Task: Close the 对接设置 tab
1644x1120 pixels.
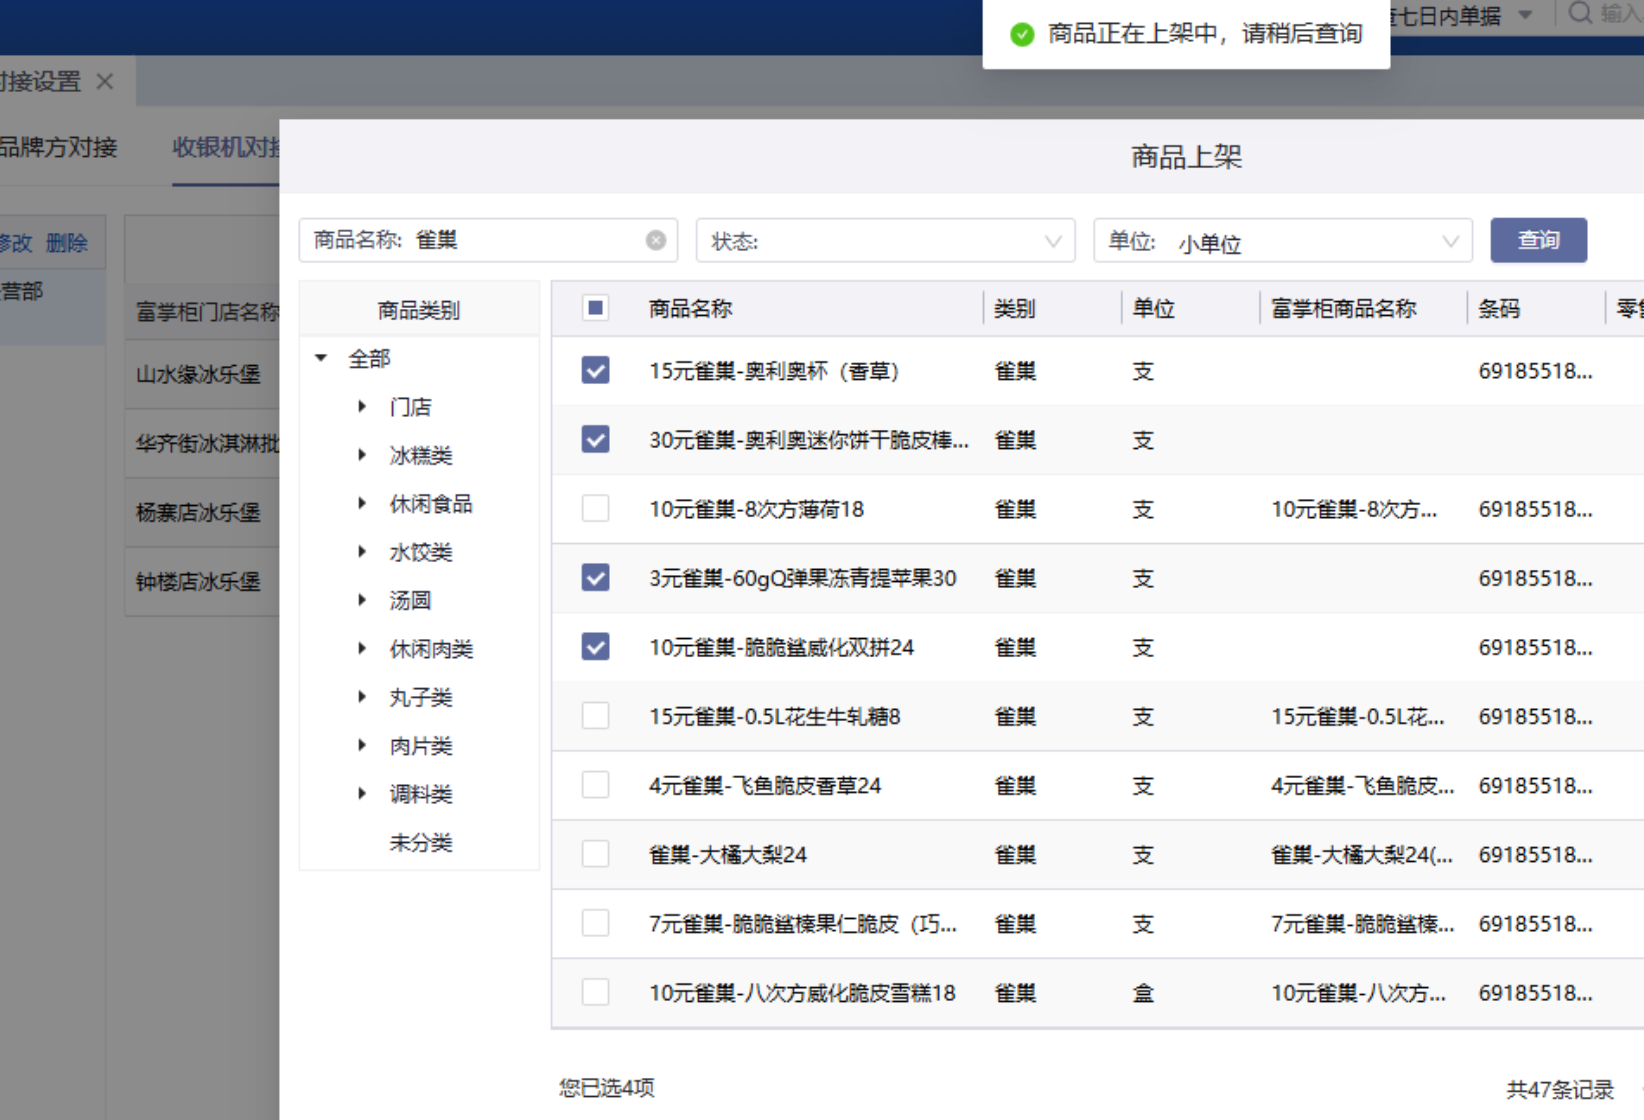Action: point(105,82)
